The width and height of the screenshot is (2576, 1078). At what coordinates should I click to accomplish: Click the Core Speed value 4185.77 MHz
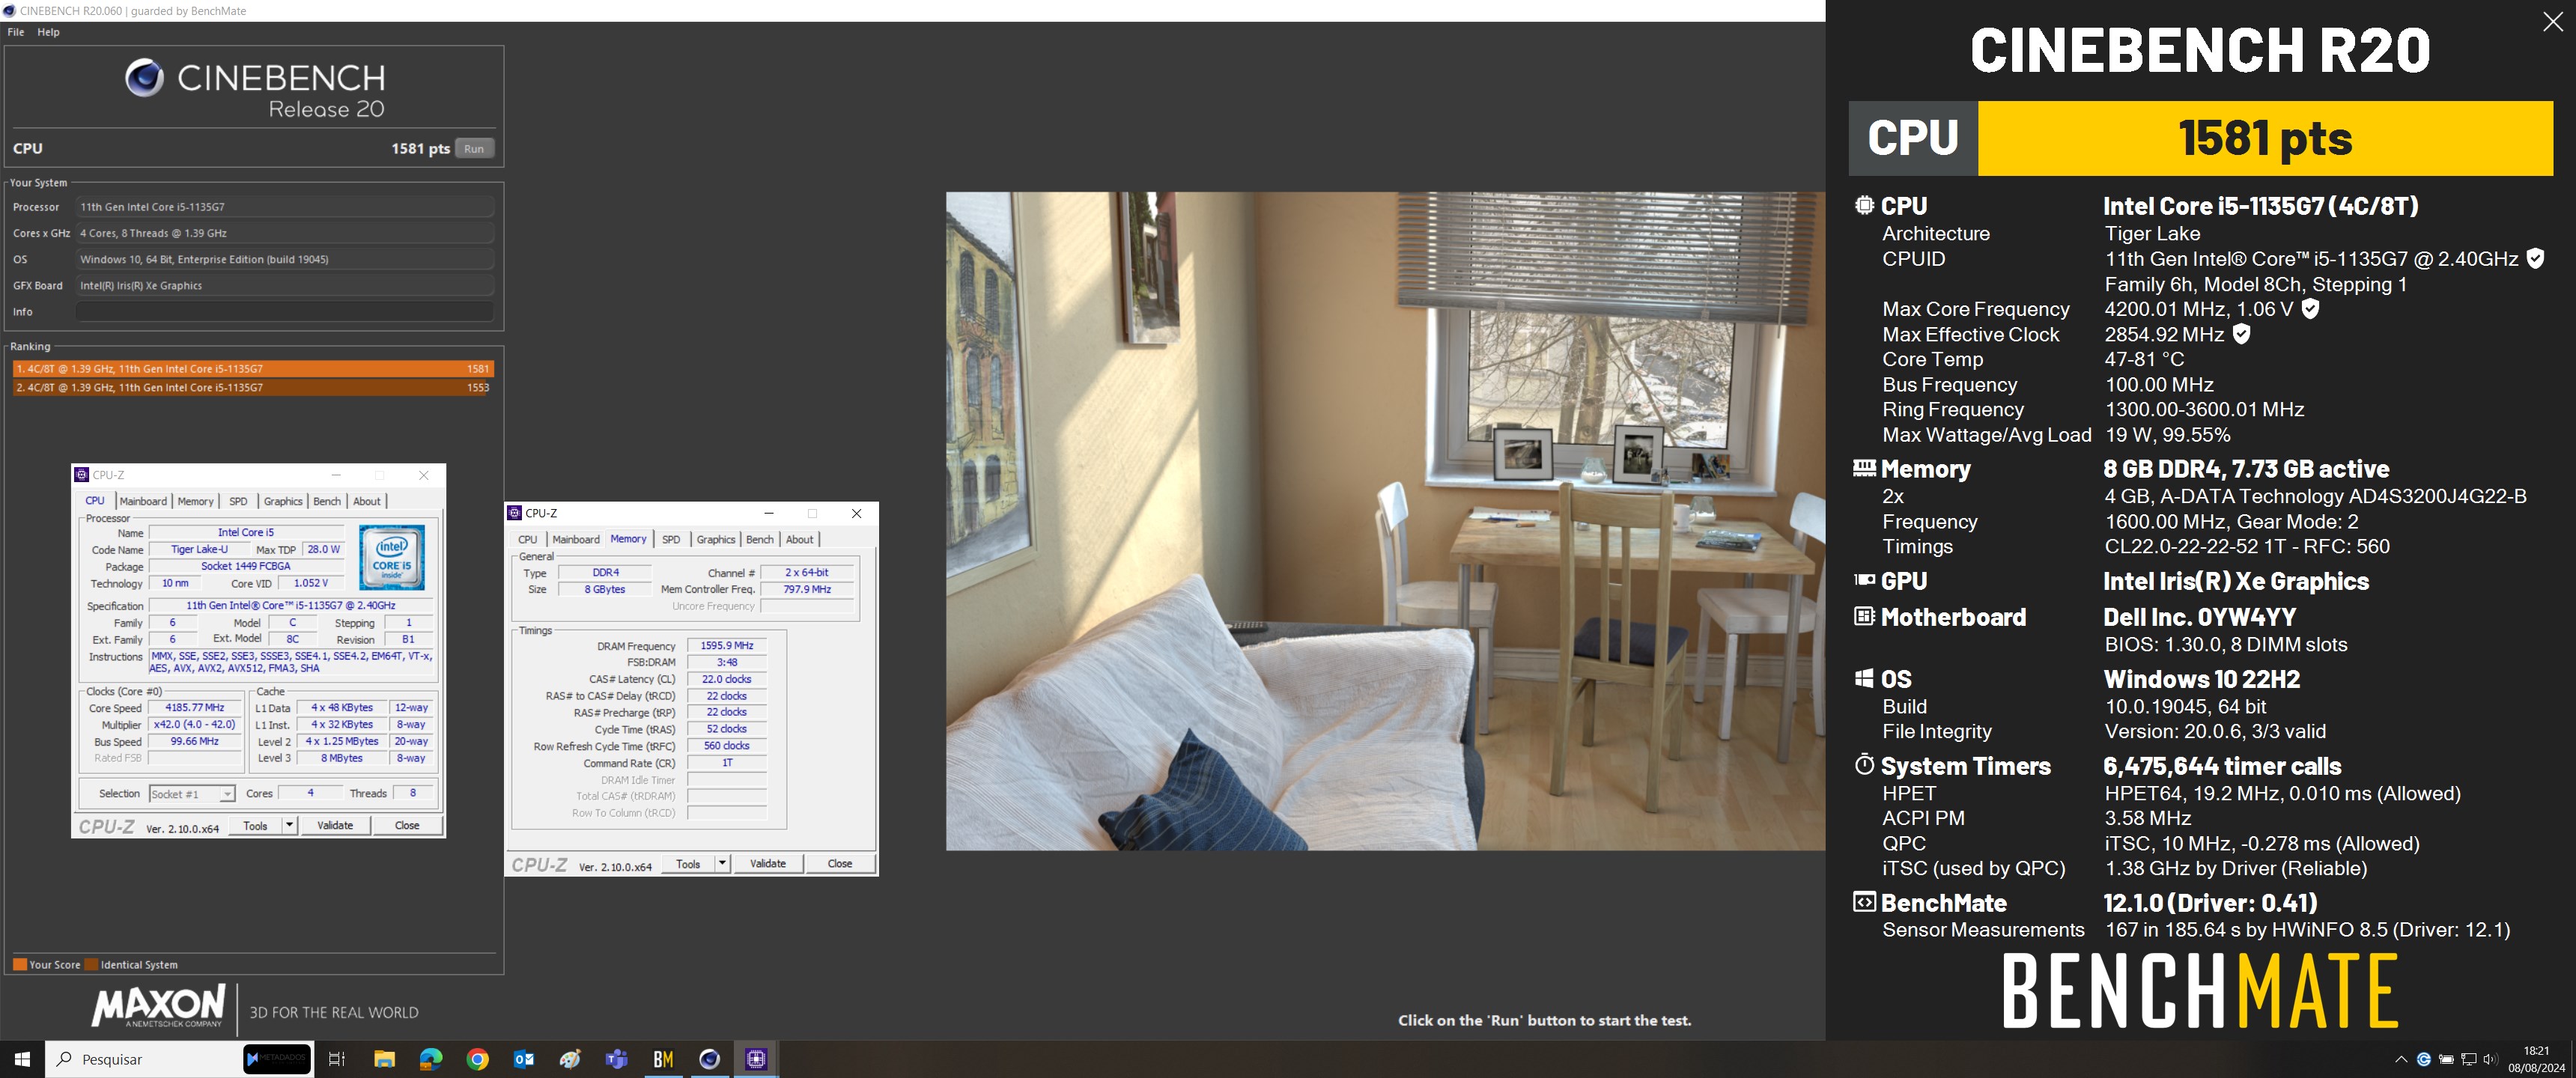pyautogui.click(x=195, y=707)
